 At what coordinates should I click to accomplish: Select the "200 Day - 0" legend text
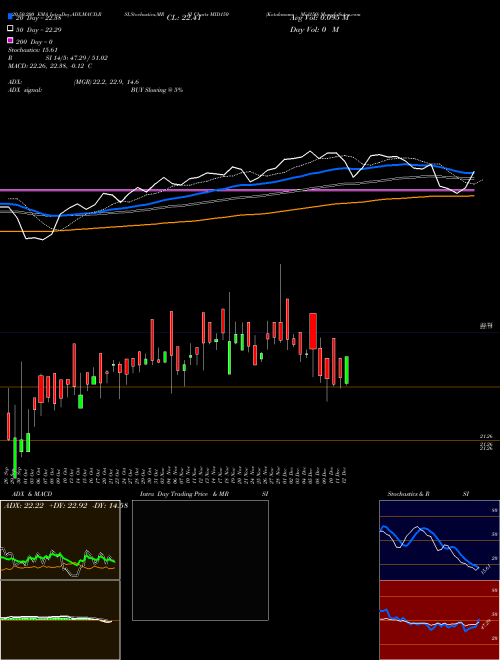click(34, 42)
